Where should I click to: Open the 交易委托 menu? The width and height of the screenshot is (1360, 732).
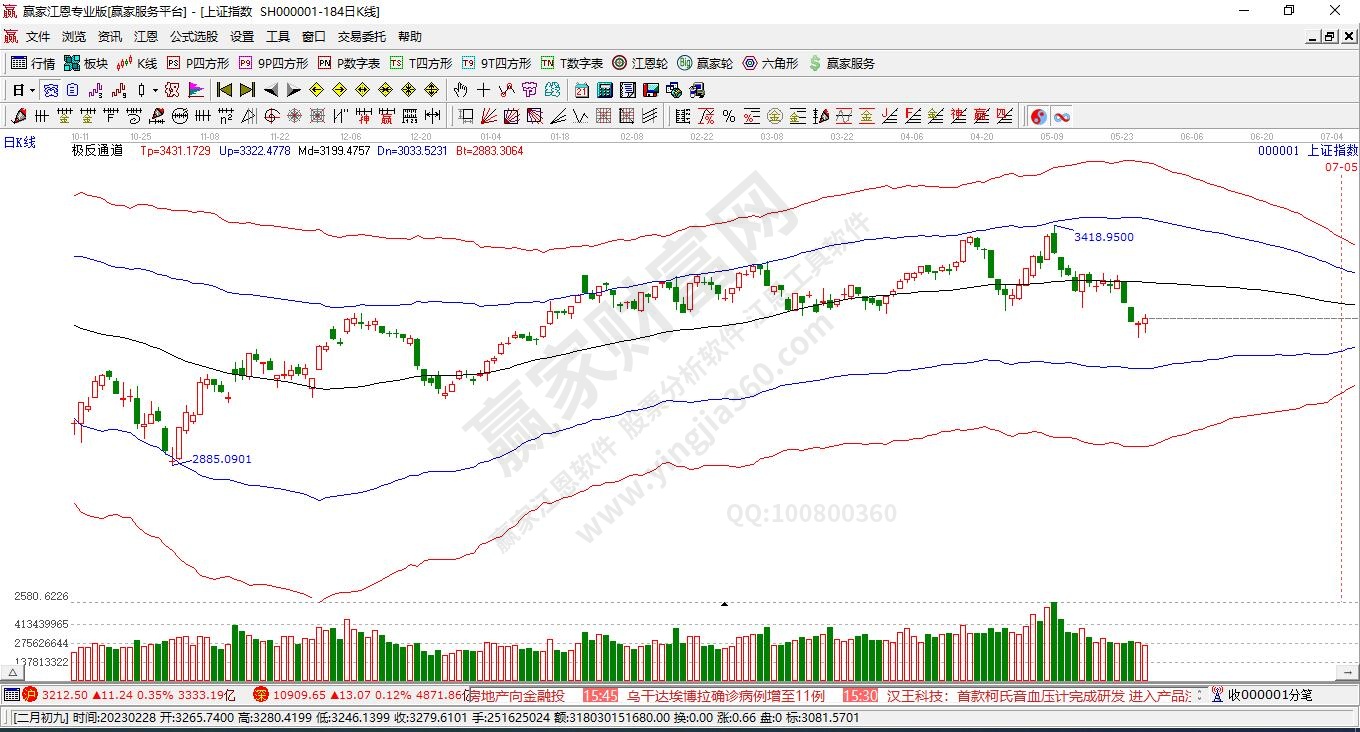pos(361,37)
